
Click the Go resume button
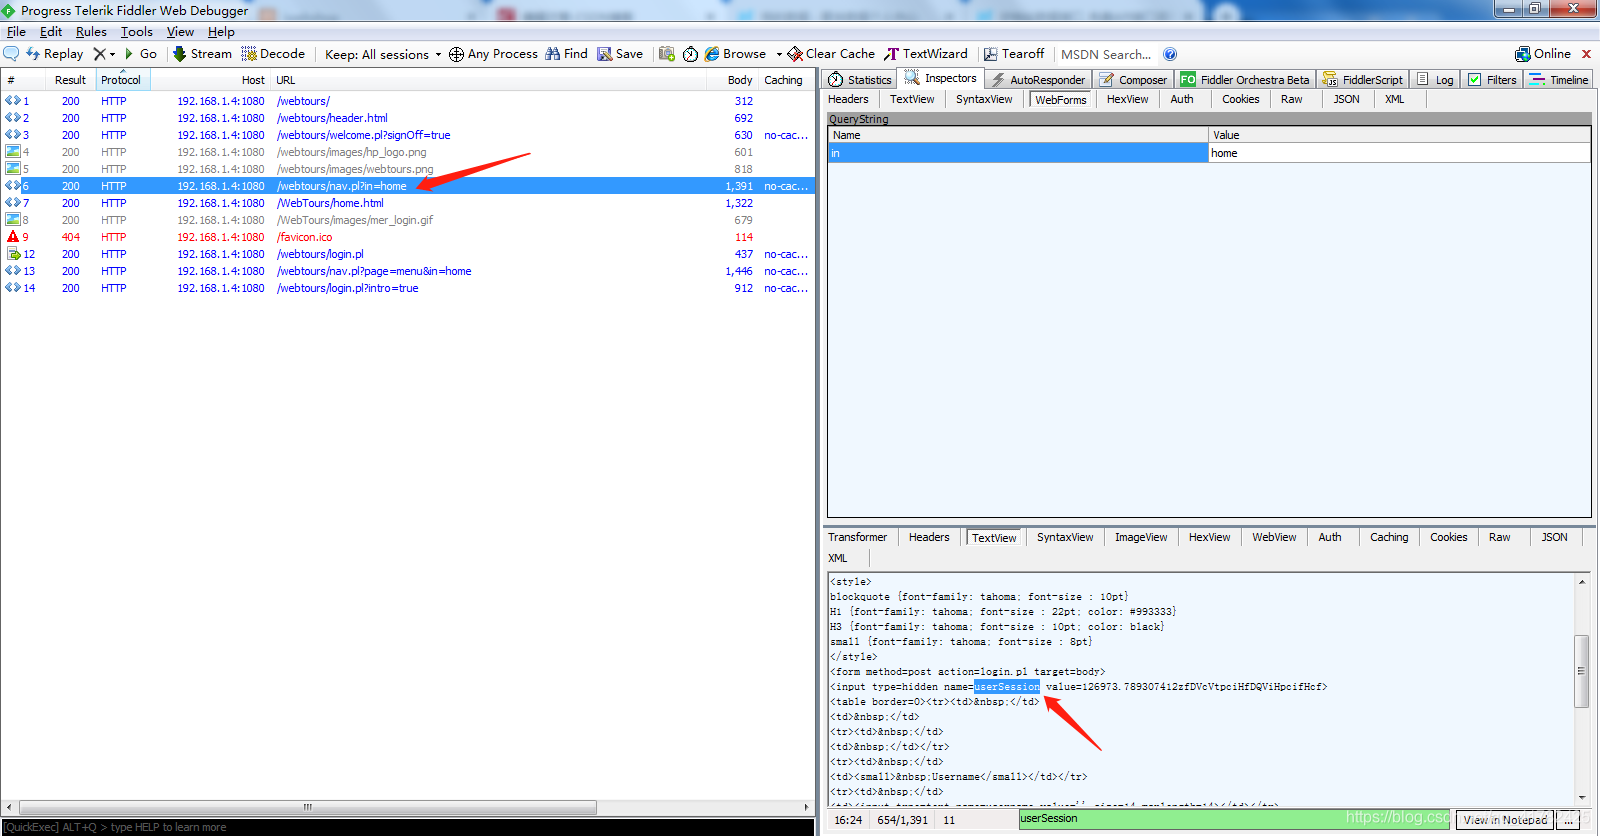141,54
